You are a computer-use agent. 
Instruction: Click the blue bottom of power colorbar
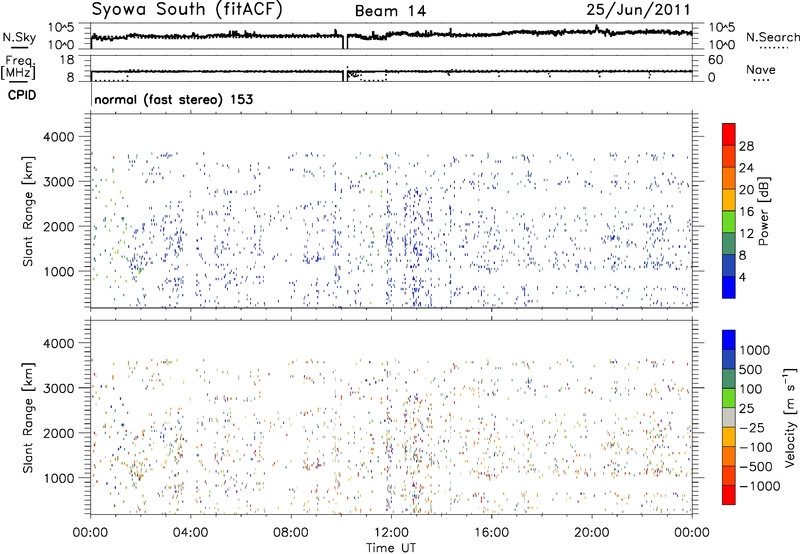[729, 287]
